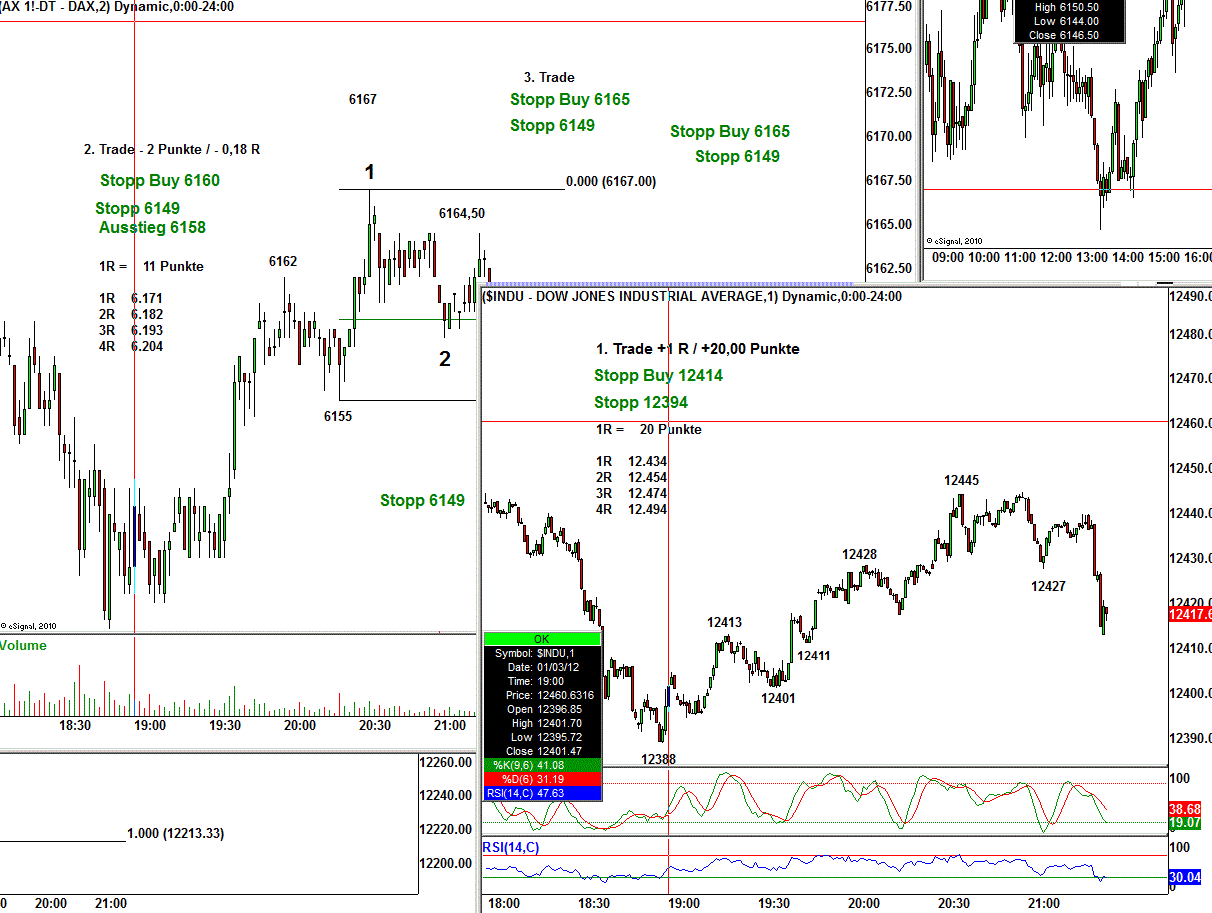Click the '1. Trade +1 R' heading annotation
This screenshot has height=913, width=1212.
pos(697,349)
